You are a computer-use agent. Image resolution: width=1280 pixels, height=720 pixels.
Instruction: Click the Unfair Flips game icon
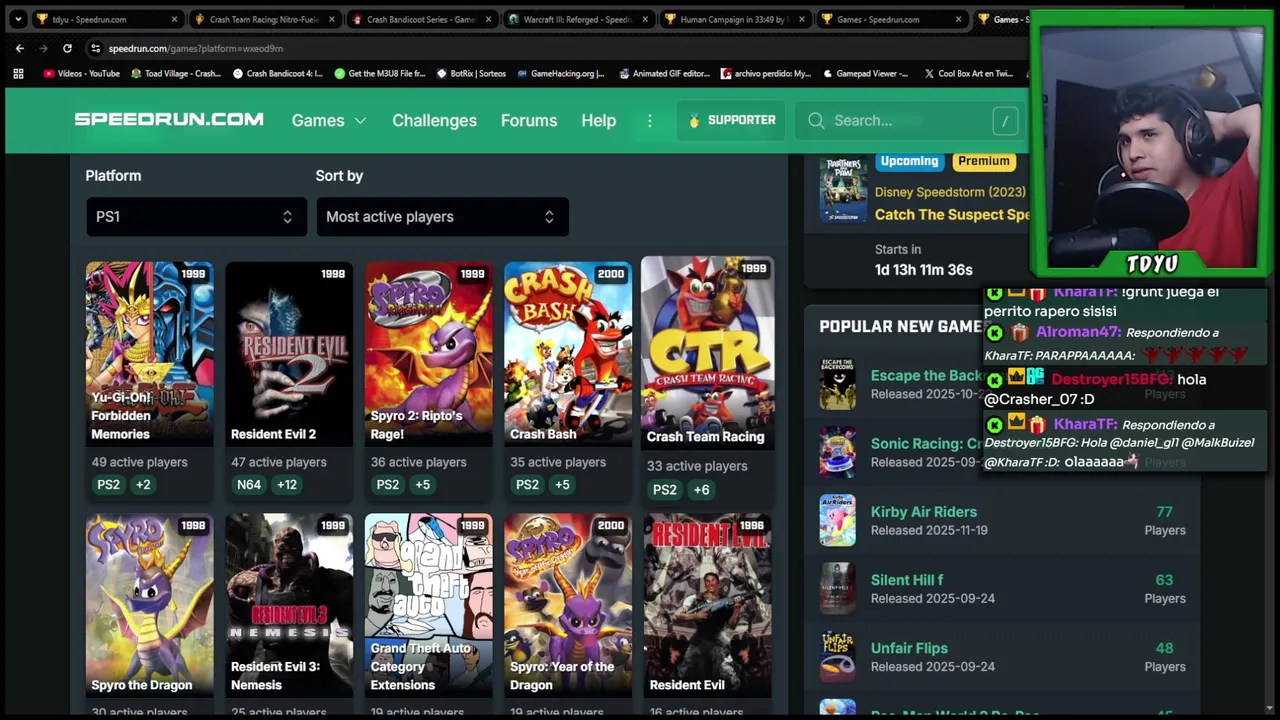838,656
